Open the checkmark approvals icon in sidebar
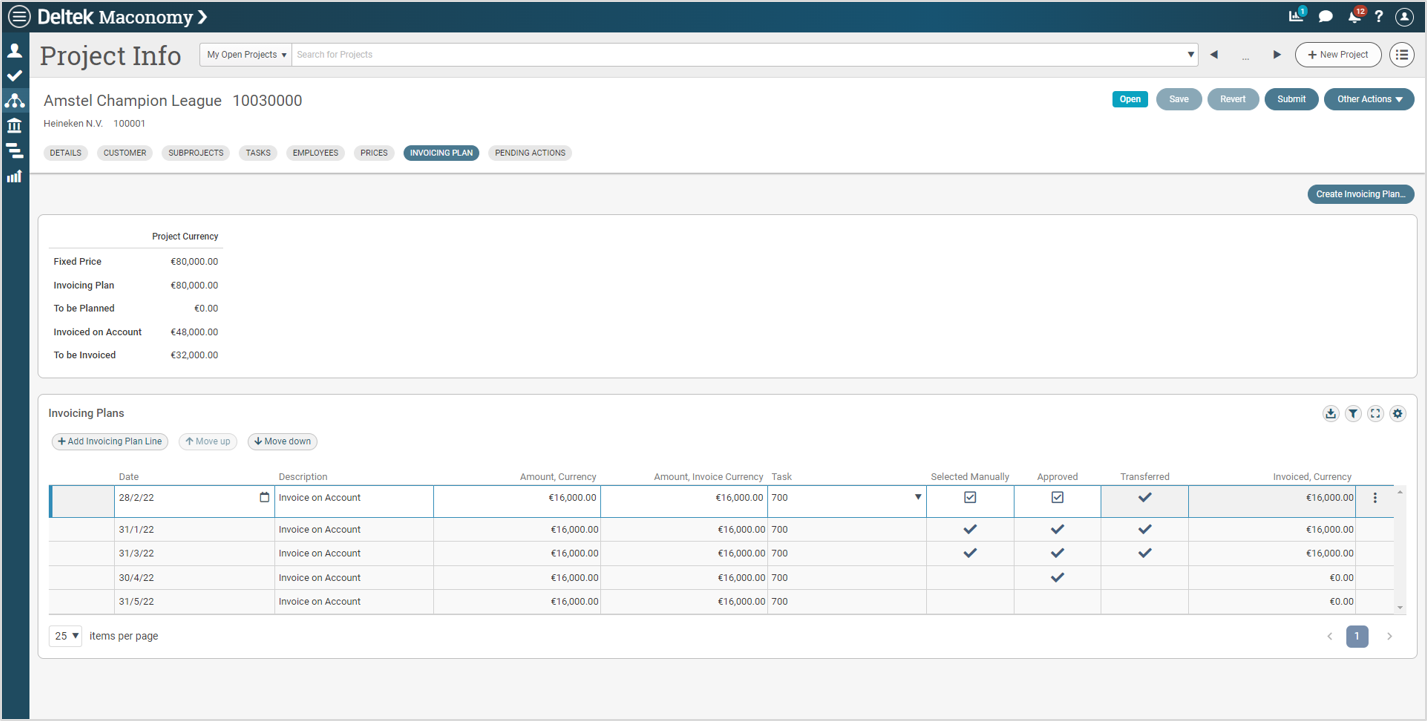1427x721 pixels. tap(15, 76)
